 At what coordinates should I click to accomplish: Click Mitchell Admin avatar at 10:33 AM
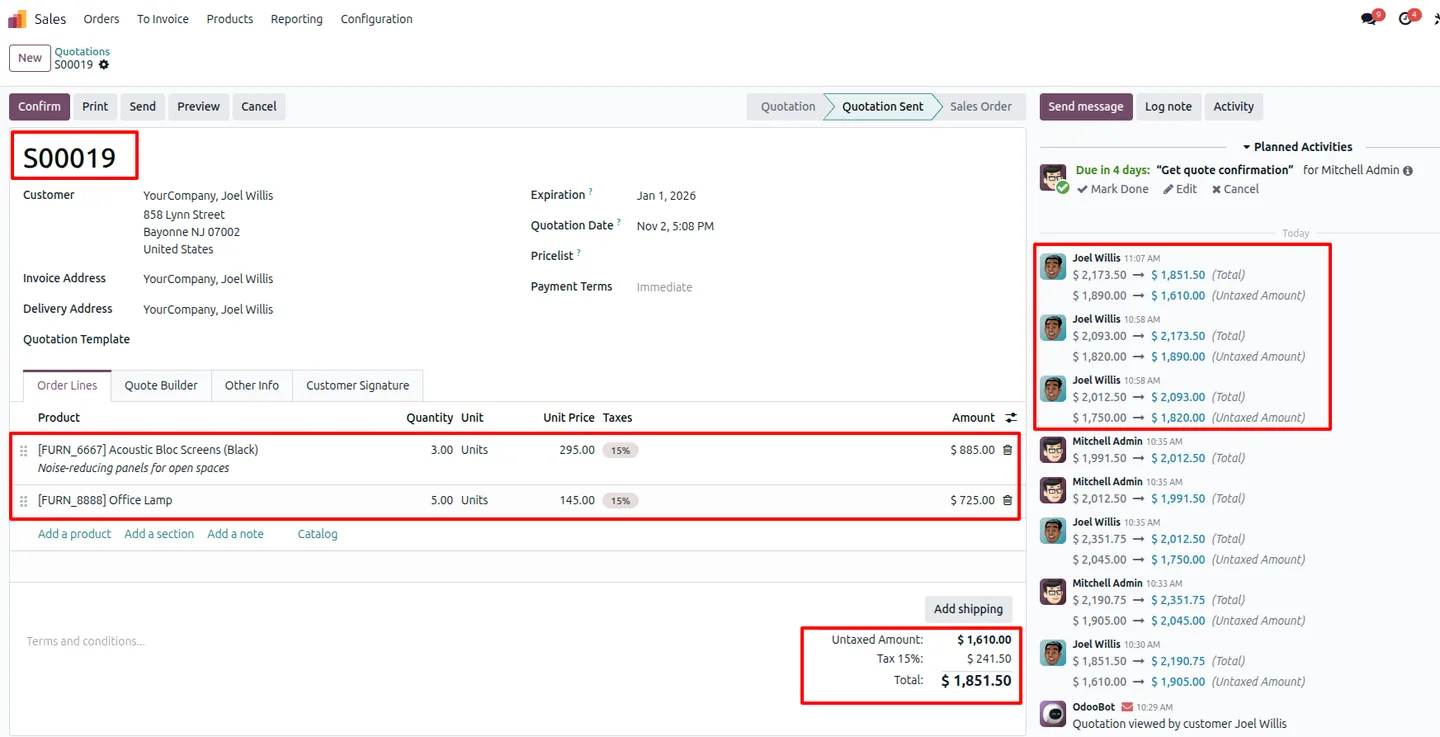(x=1053, y=591)
